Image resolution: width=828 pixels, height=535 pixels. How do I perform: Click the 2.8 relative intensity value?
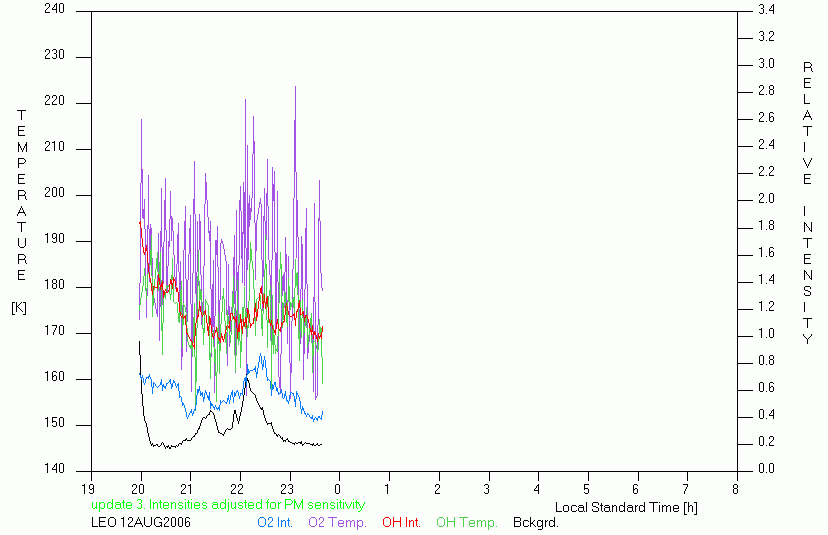click(x=766, y=91)
